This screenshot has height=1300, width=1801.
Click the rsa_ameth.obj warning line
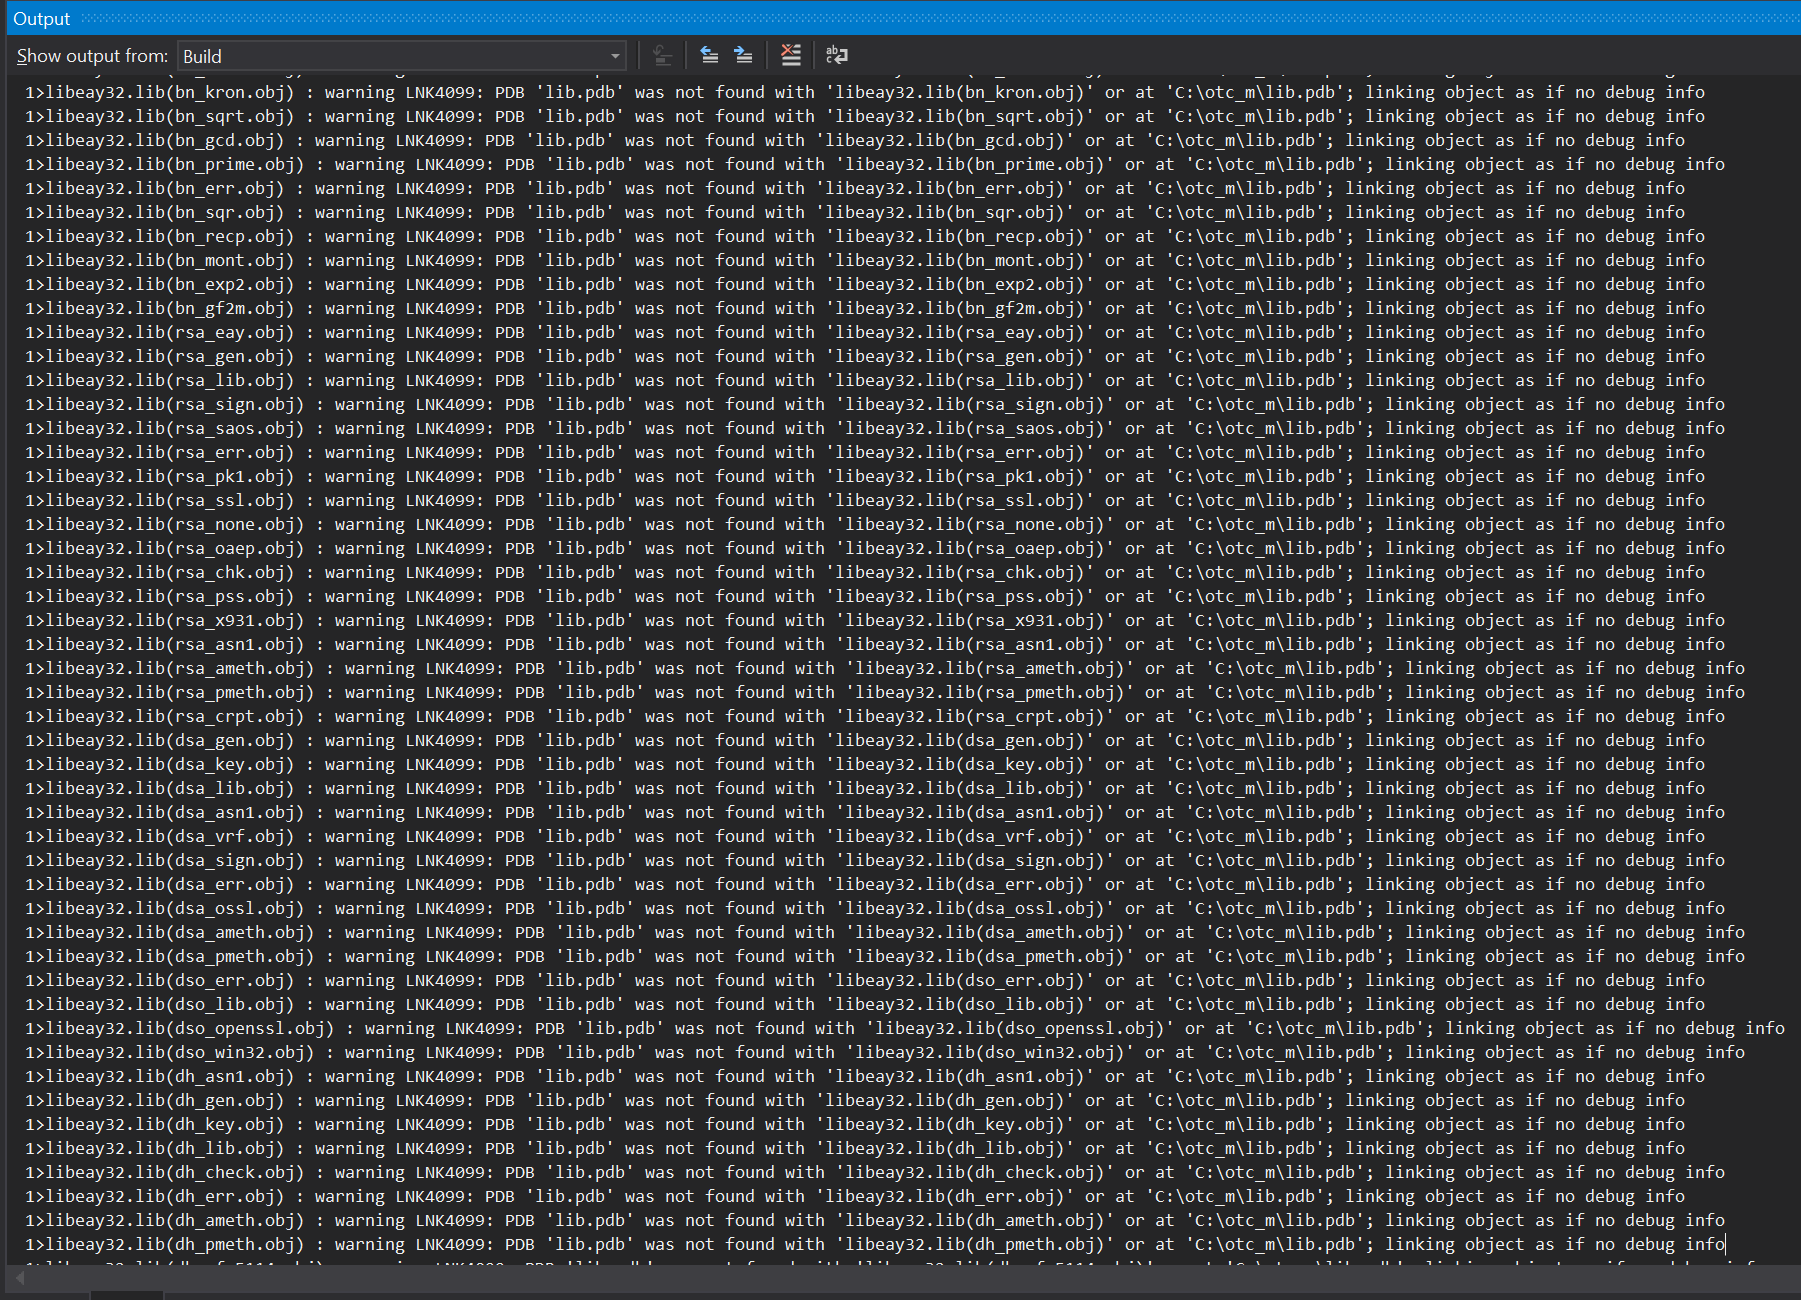coord(885,668)
